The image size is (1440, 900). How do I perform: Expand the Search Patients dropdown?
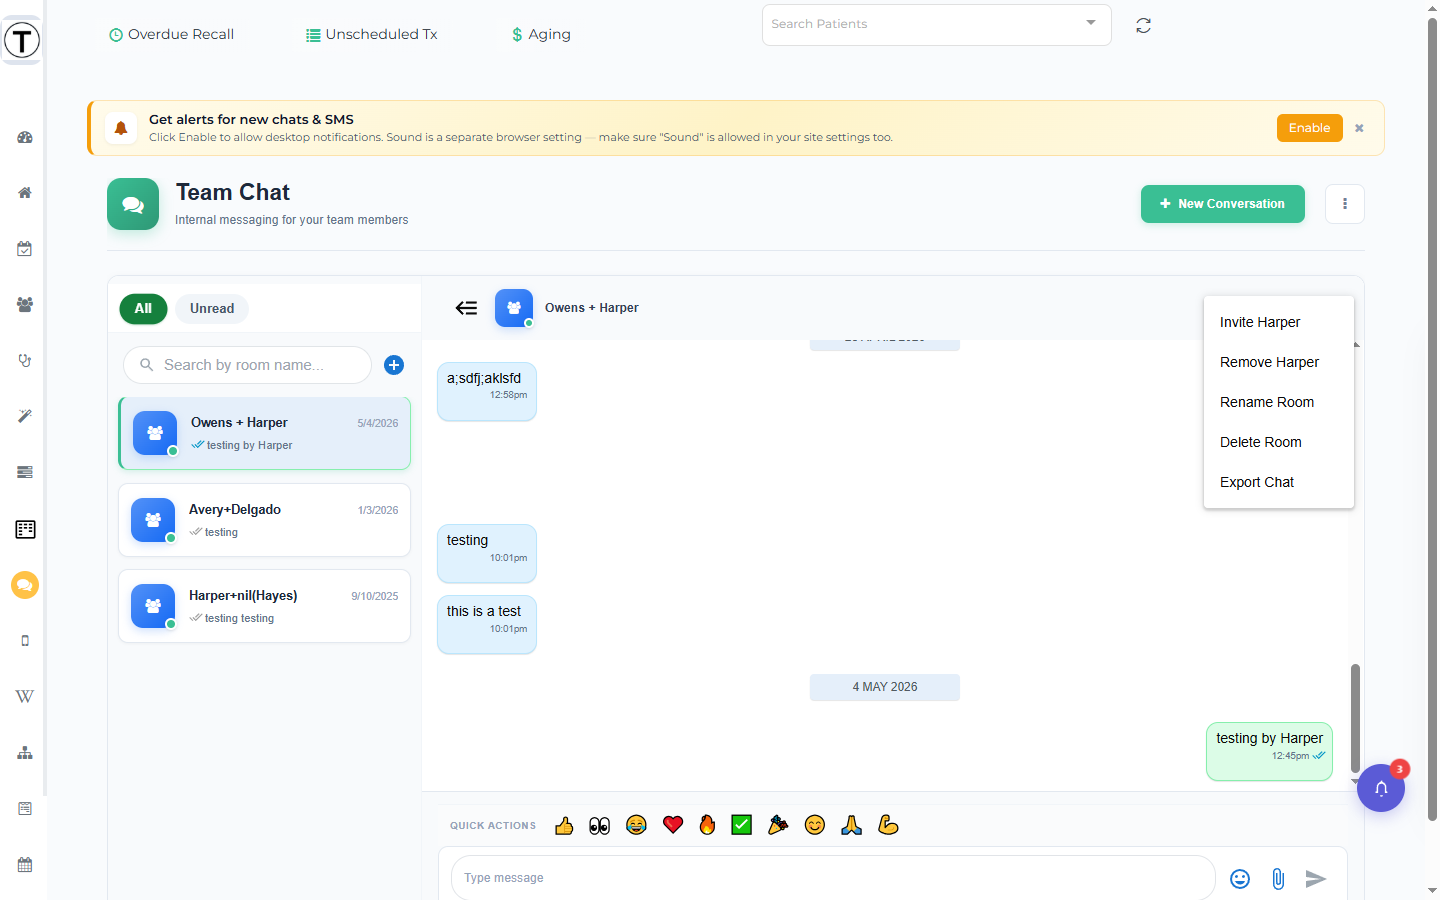click(x=1091, y=23)
